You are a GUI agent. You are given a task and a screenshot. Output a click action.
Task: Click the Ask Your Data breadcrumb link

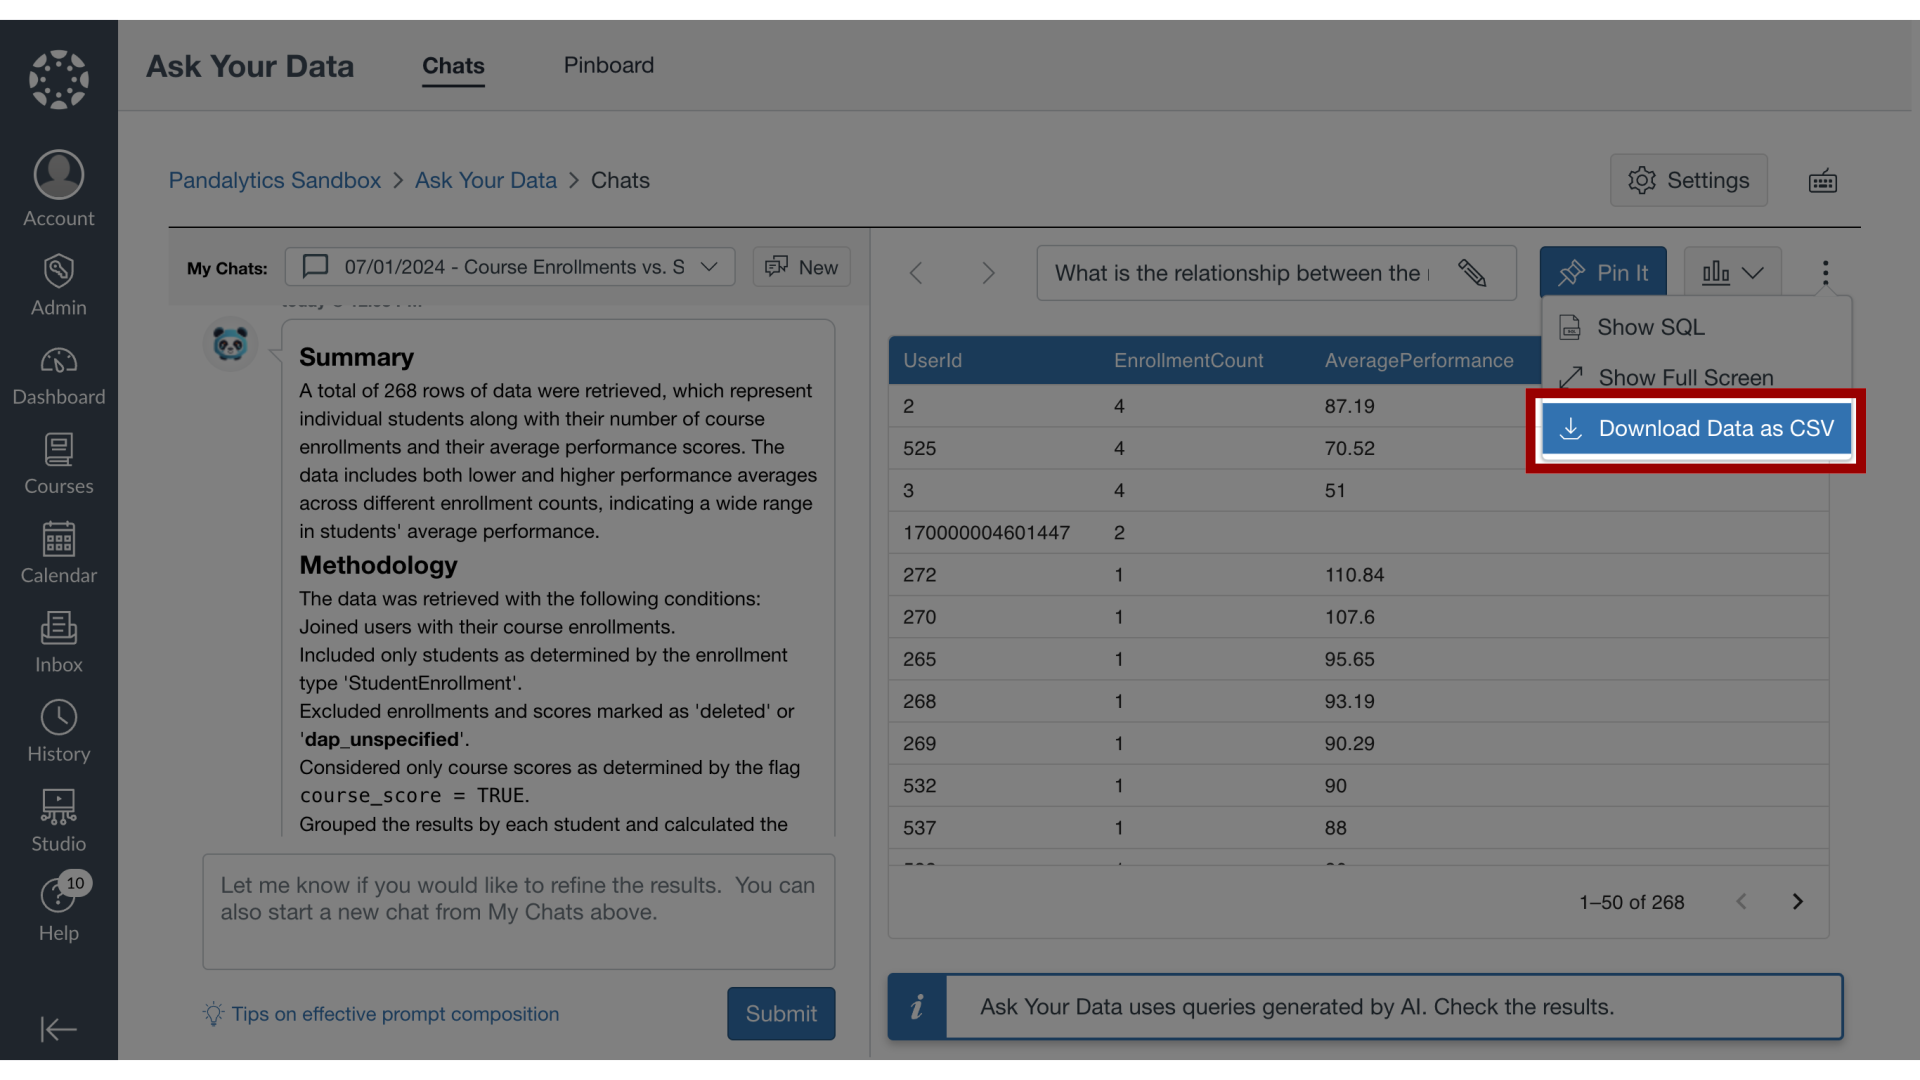point(485,179)
